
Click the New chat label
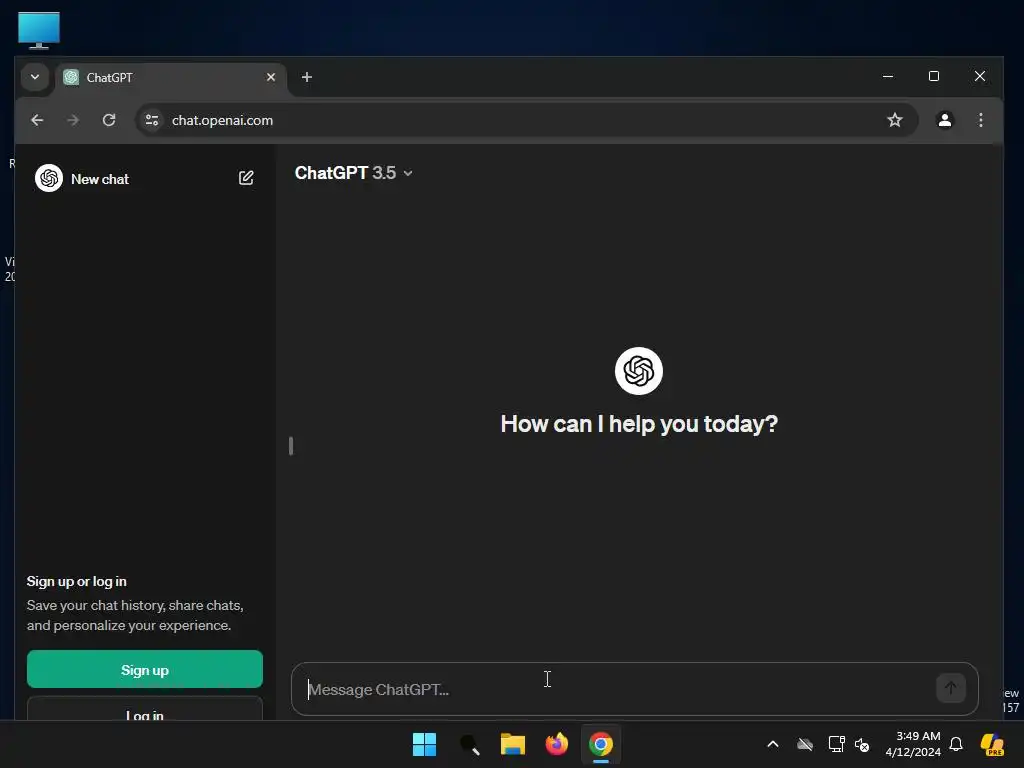click(100, 179)
